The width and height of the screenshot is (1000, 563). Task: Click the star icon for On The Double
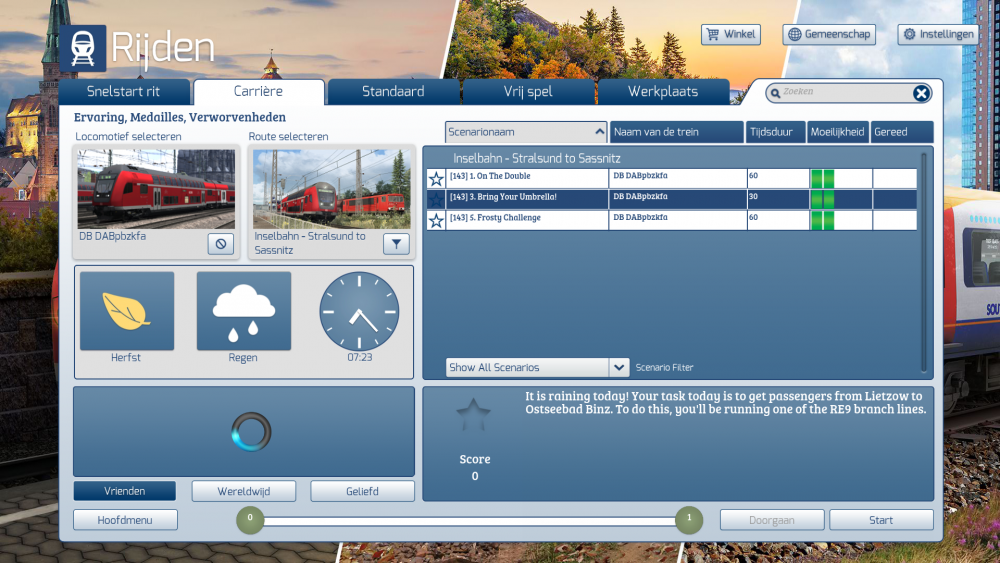click(x=436, y=179)
